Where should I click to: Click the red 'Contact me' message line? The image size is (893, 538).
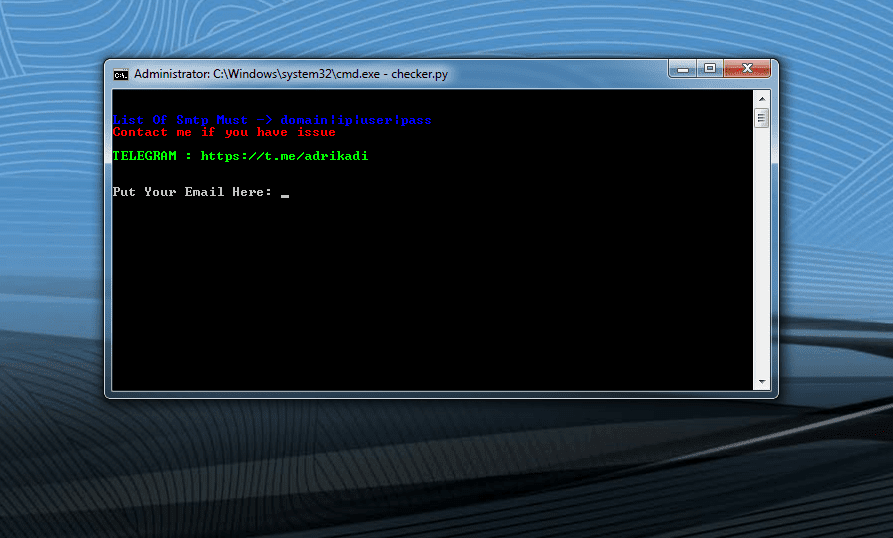tap(224, 132)
